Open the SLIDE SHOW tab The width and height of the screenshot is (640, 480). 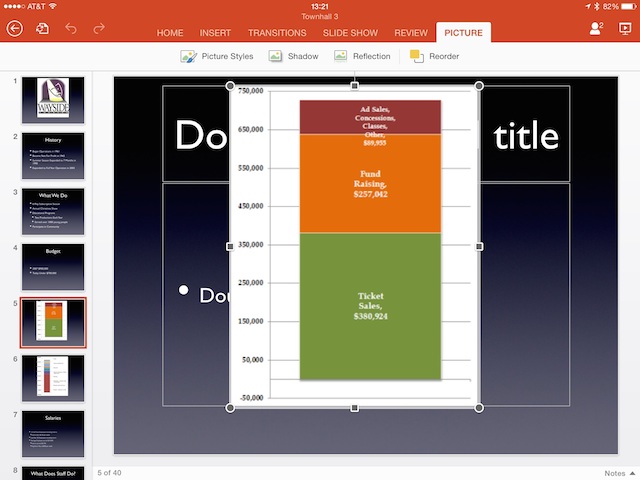(x=350, y=33)
